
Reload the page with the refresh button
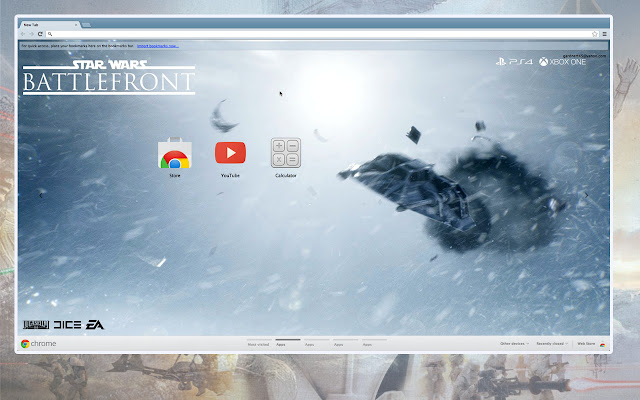tap(40, 34)
